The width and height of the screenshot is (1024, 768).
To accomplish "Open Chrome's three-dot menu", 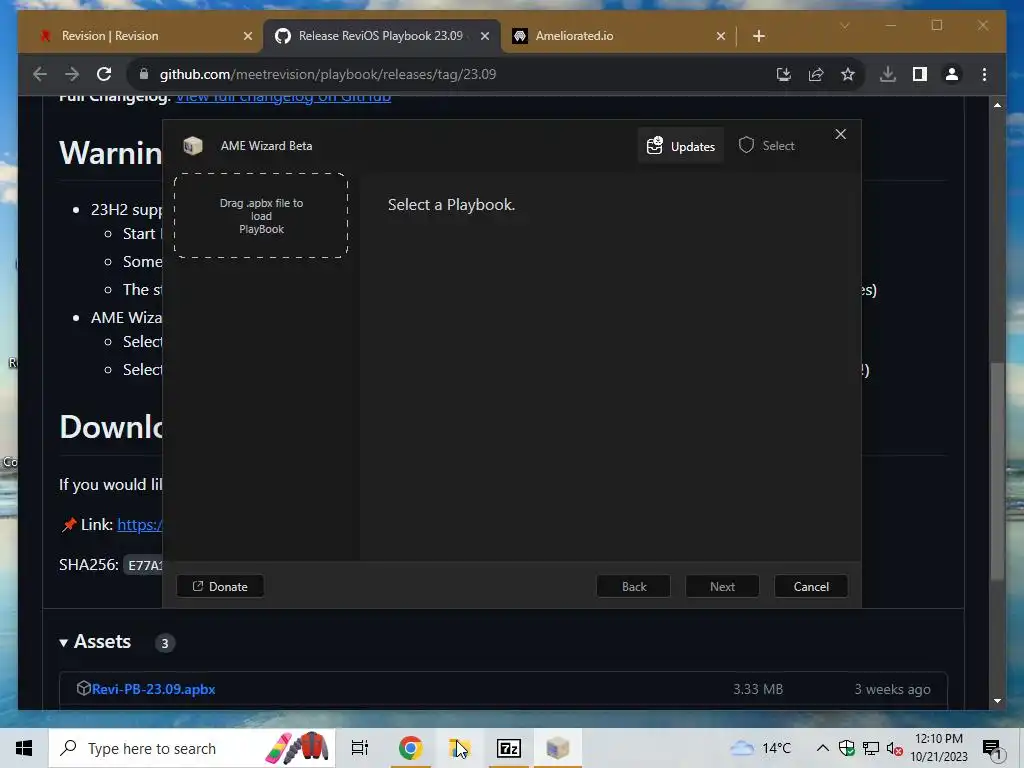I will (984, 74).
